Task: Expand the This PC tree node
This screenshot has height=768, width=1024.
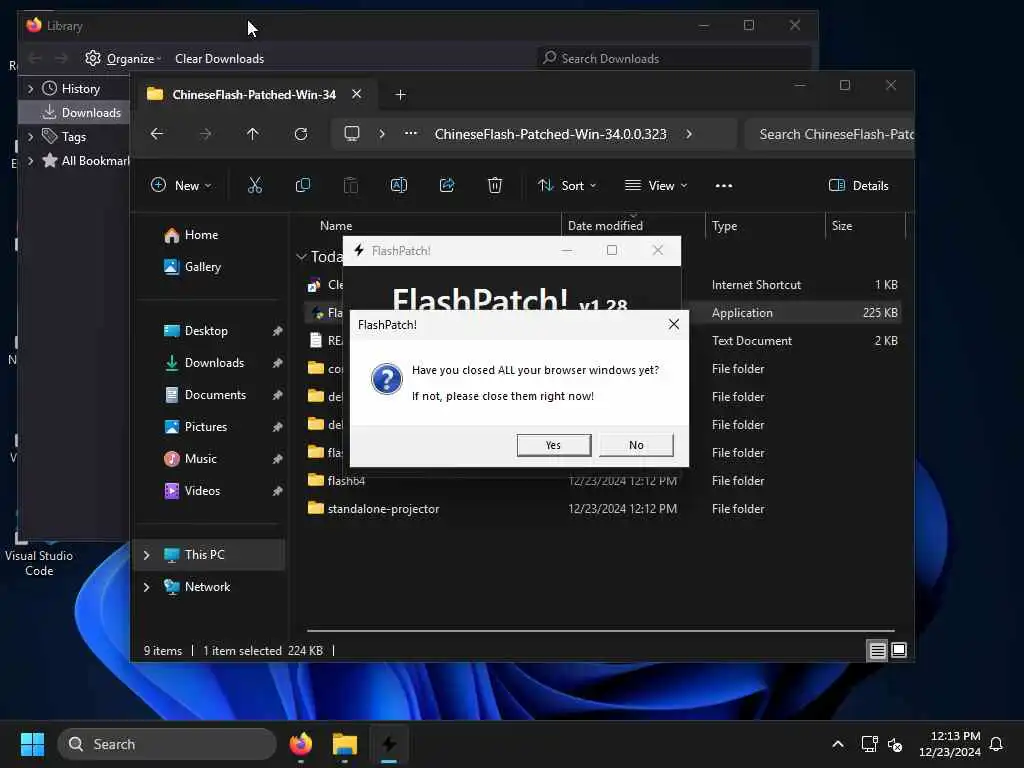Action: (147, 555)
